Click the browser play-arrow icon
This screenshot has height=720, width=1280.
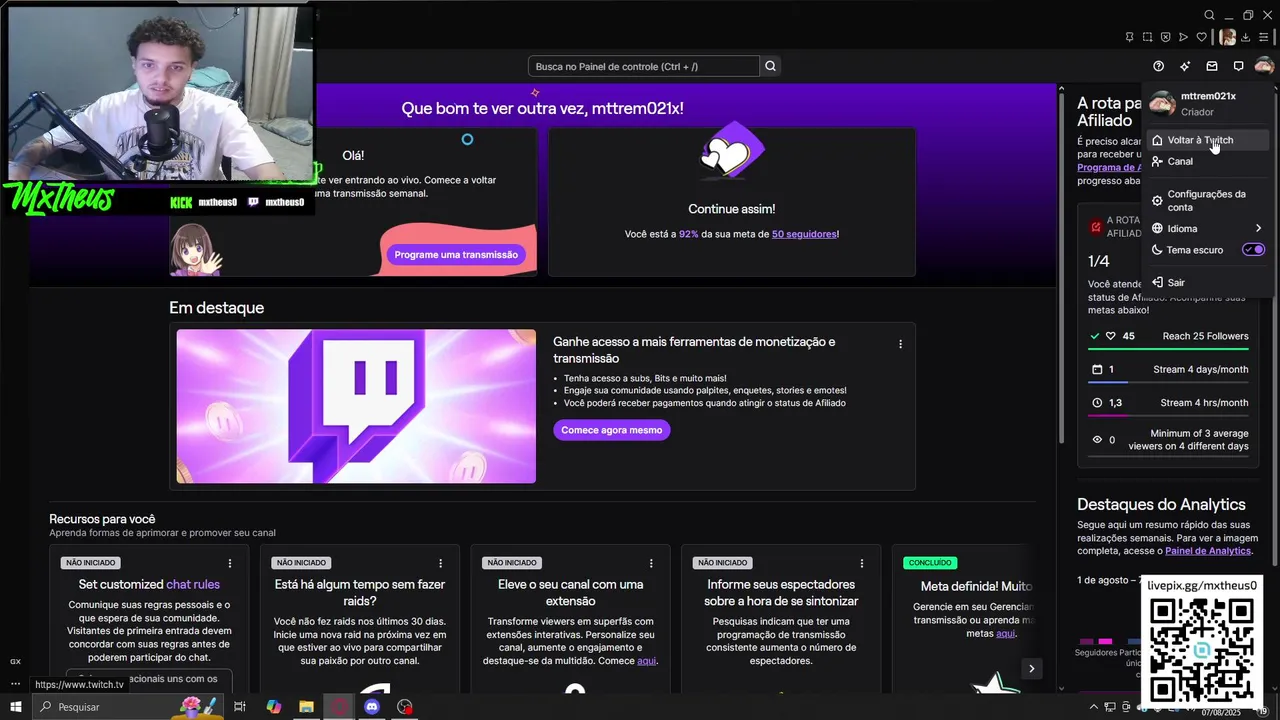[1183, 37]
